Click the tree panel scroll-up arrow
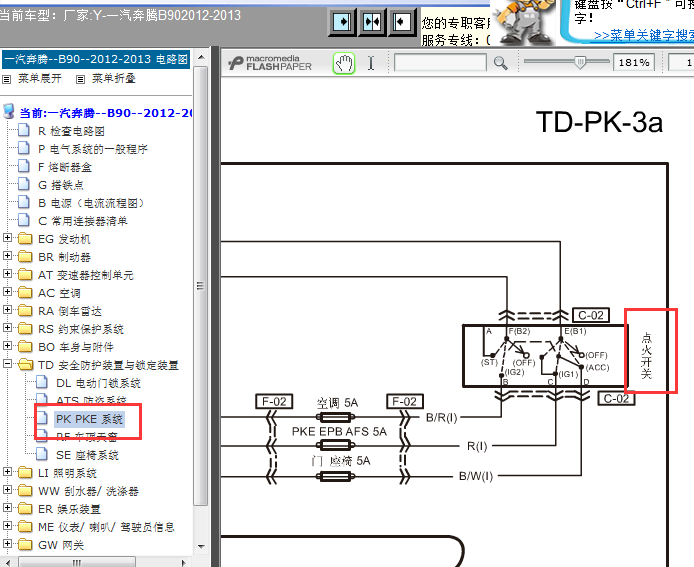Screen dimensions: 694x567 [201, 57]
